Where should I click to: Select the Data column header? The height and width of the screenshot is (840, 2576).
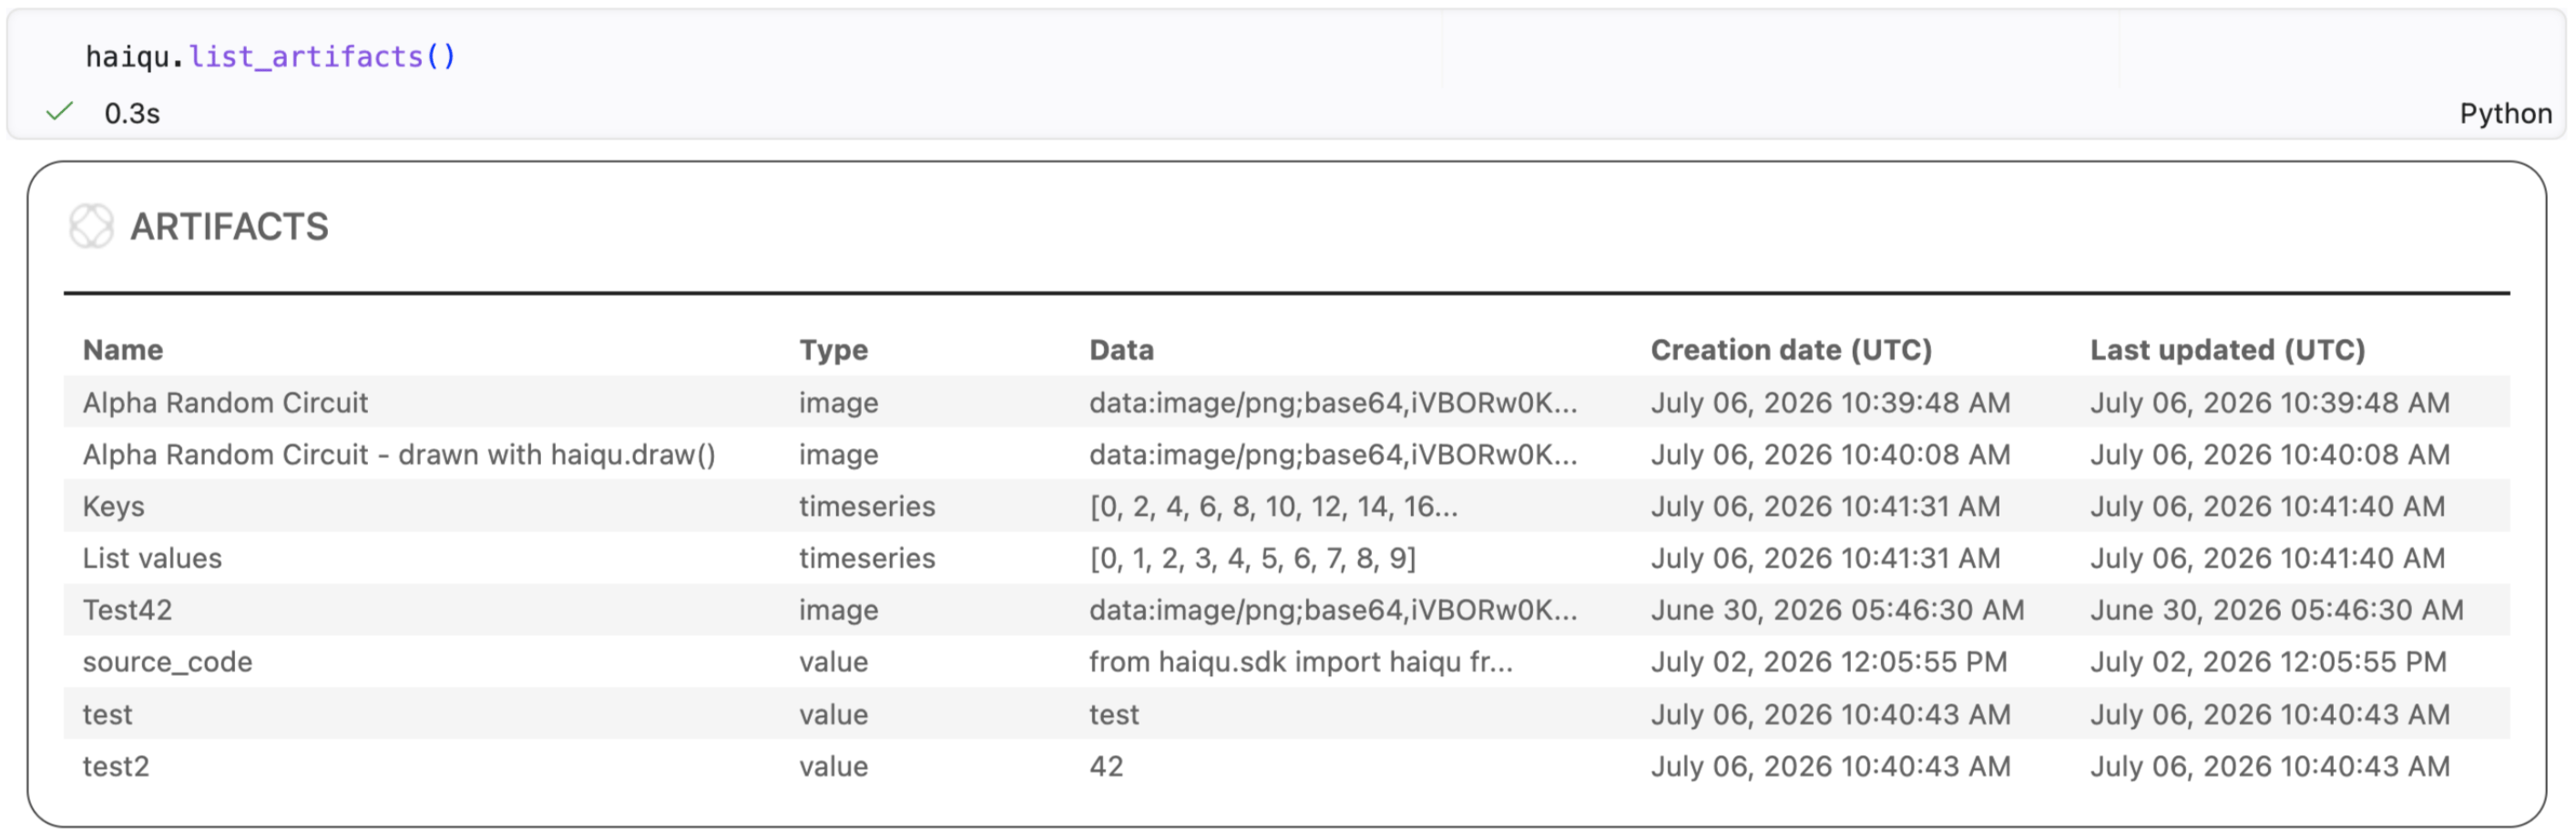point(1121,350)
